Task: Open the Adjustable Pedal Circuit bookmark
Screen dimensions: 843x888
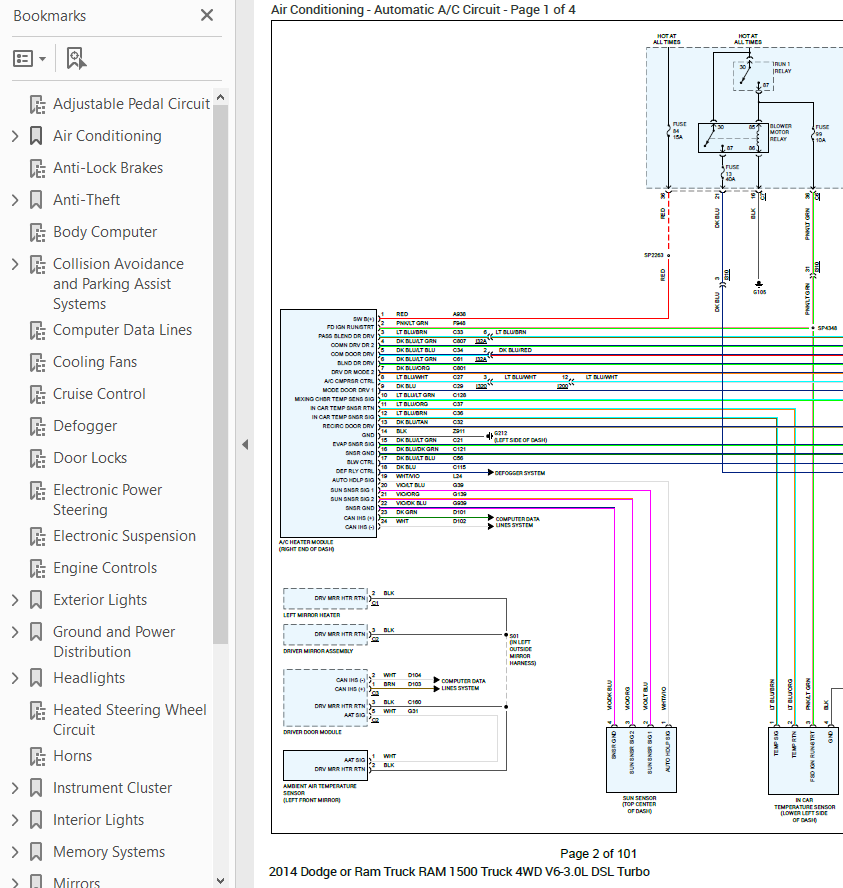Action: click(131, 104)
